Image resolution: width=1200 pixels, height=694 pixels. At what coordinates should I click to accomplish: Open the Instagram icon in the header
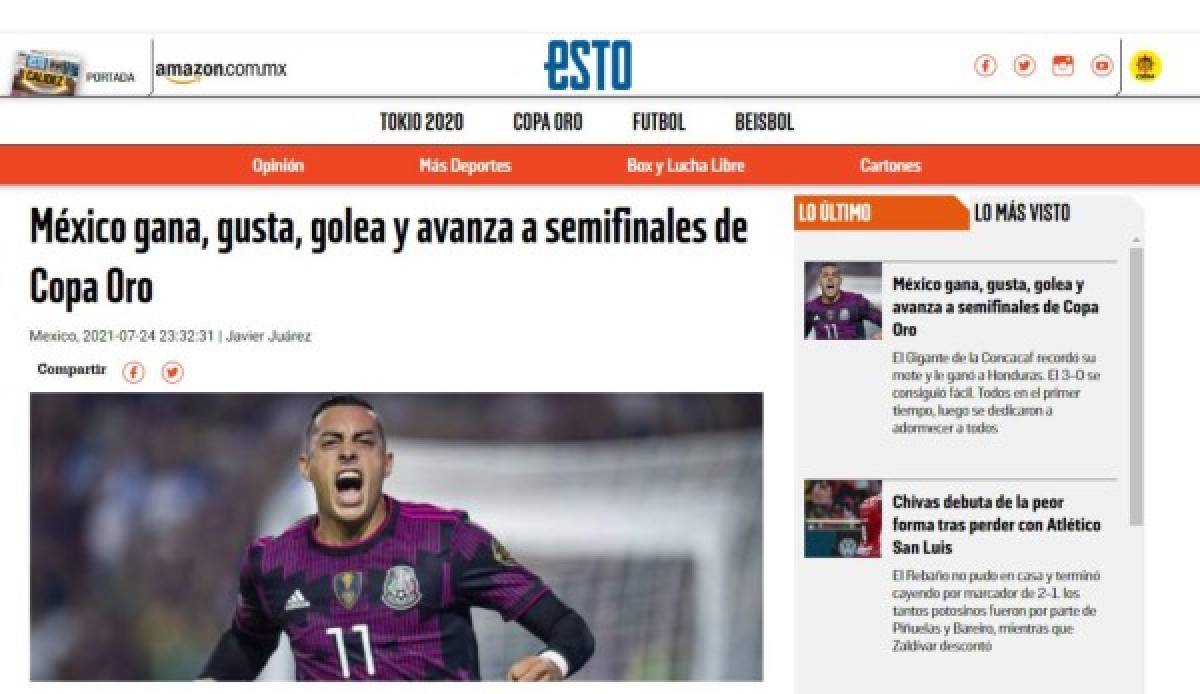[1063, 66]
